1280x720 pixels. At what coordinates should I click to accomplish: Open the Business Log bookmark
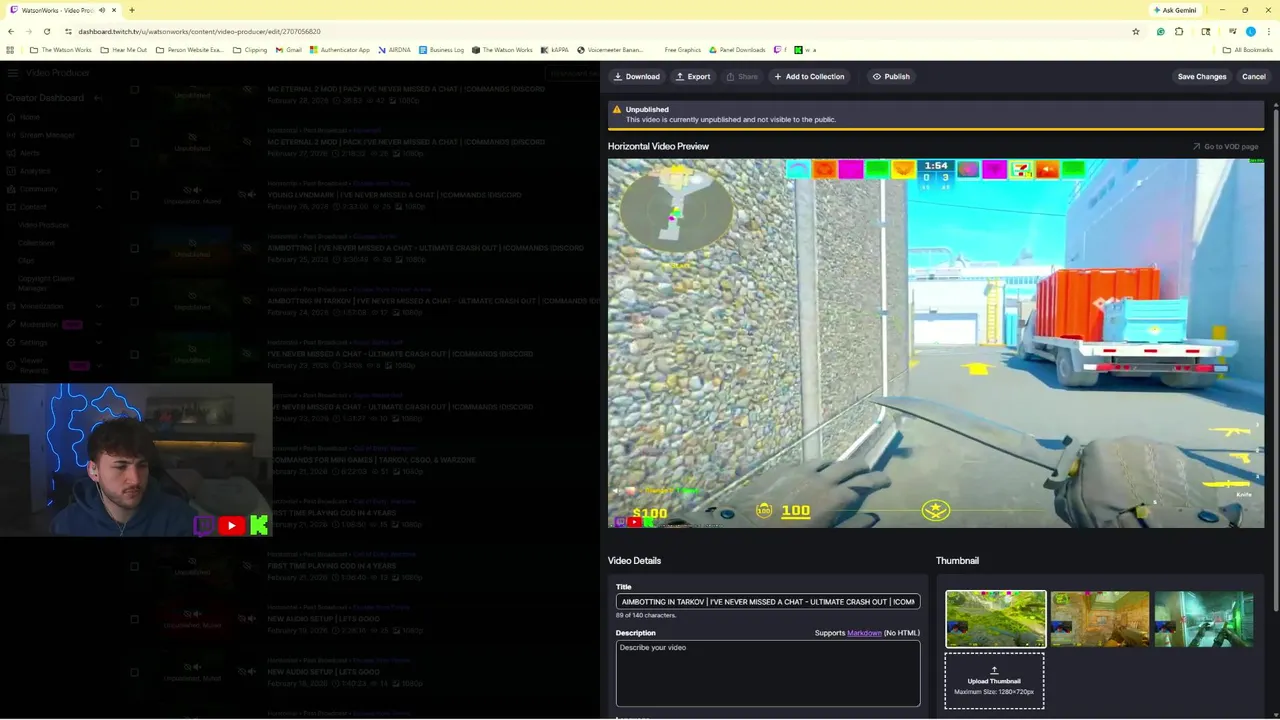[x=441, y=50]
